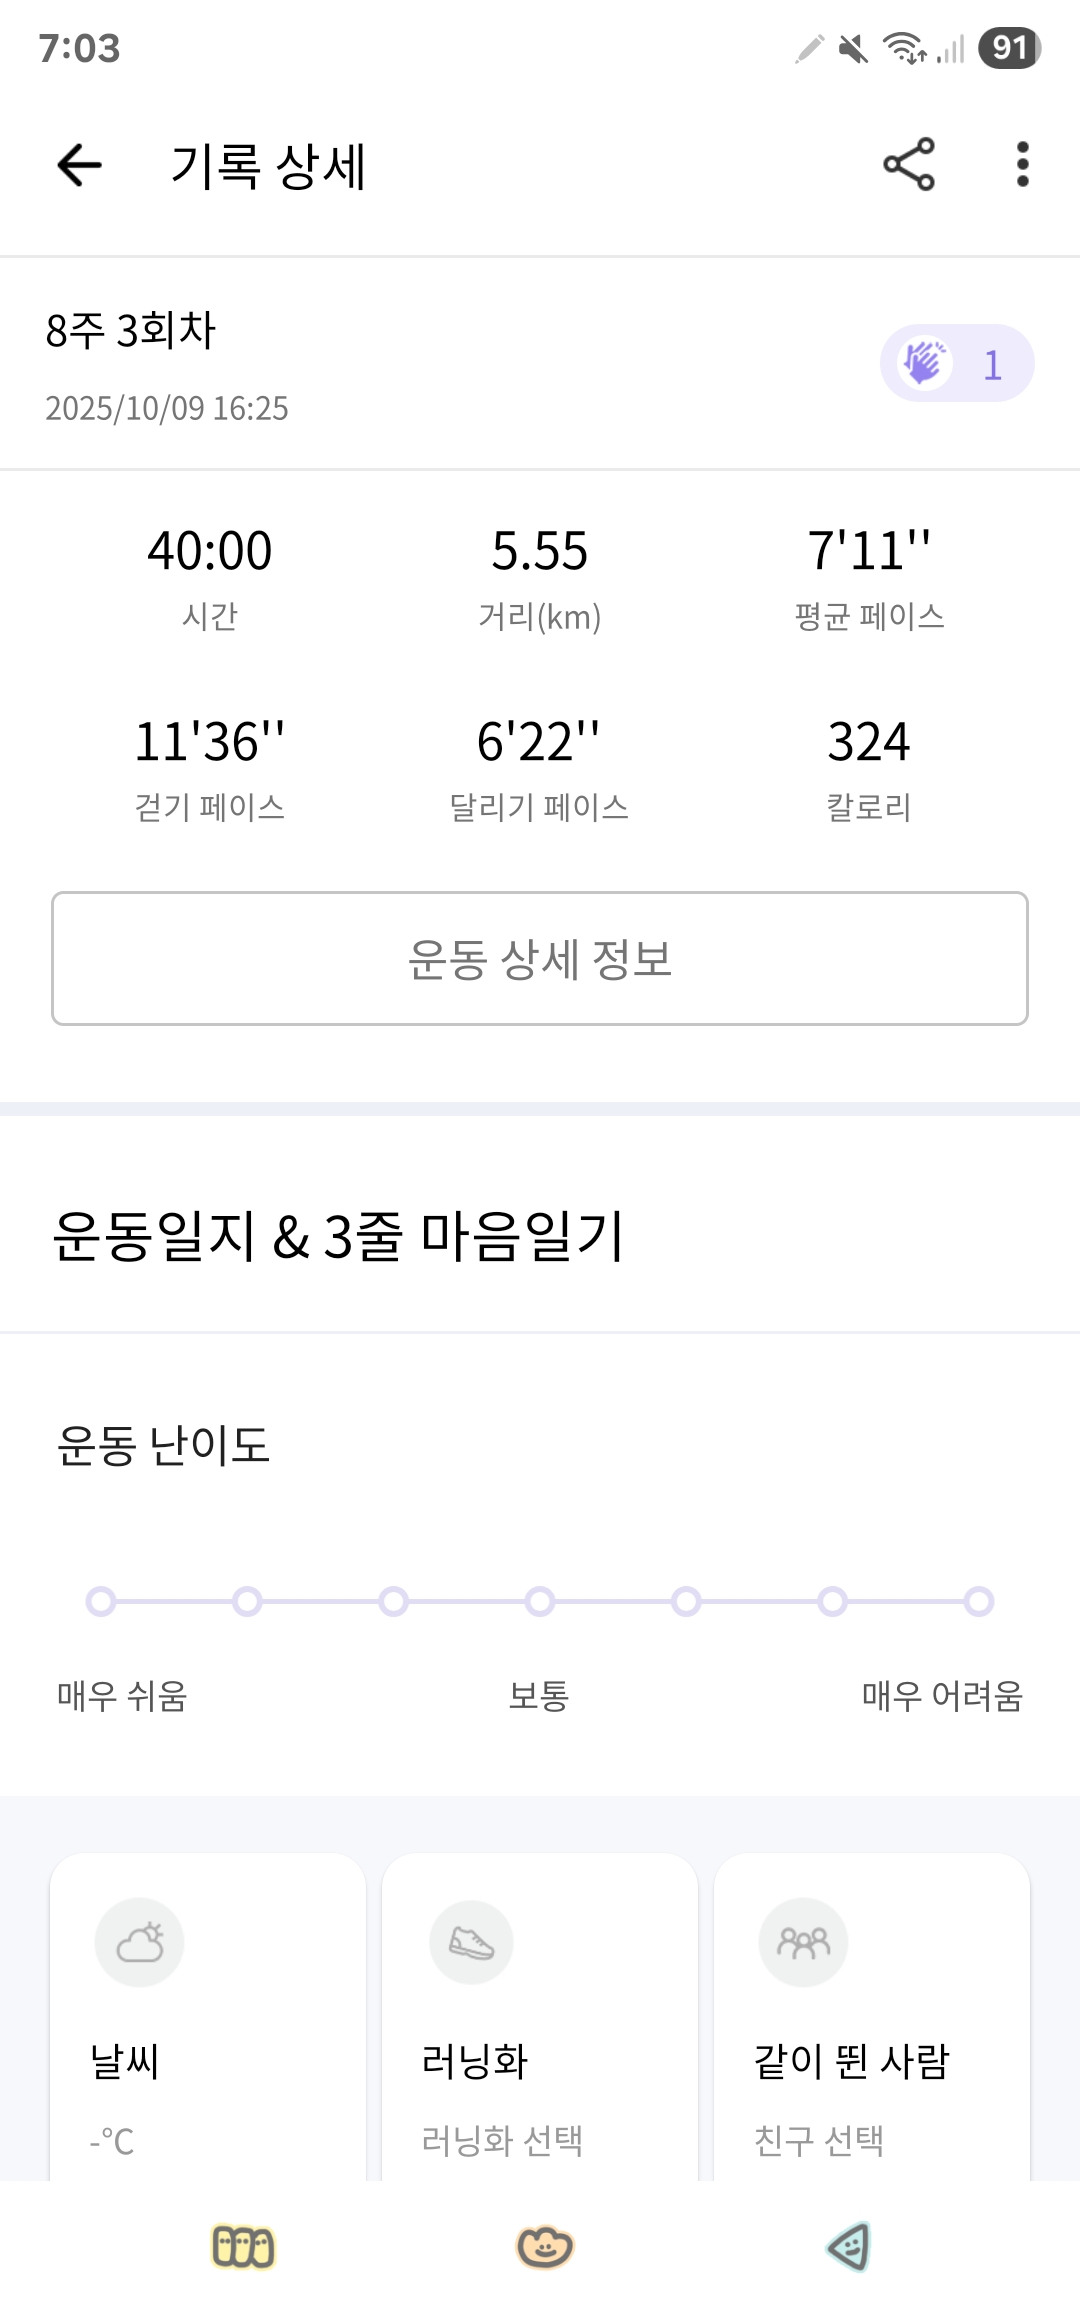Select the 매우 어려움 difficulty point
Image resolution: width=1080 pixels, height=2316 pixels.
coord(979,1601)
